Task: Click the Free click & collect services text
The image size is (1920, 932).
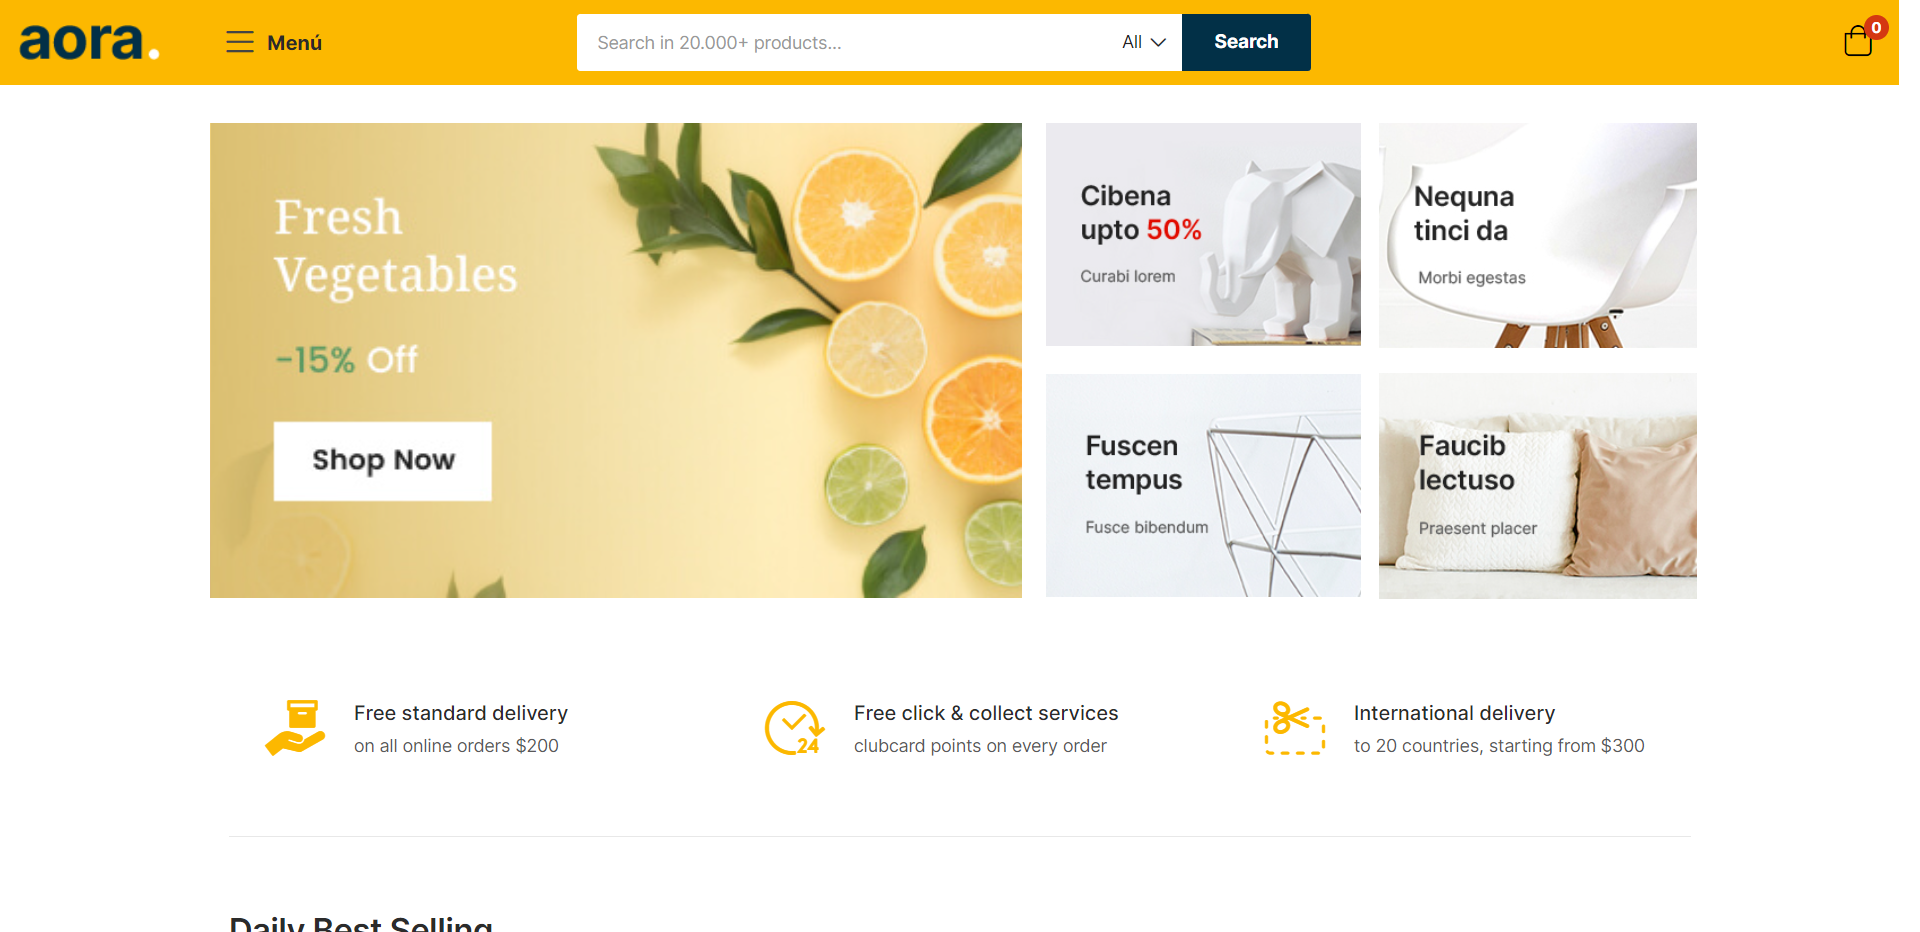Action: (986, 713)
